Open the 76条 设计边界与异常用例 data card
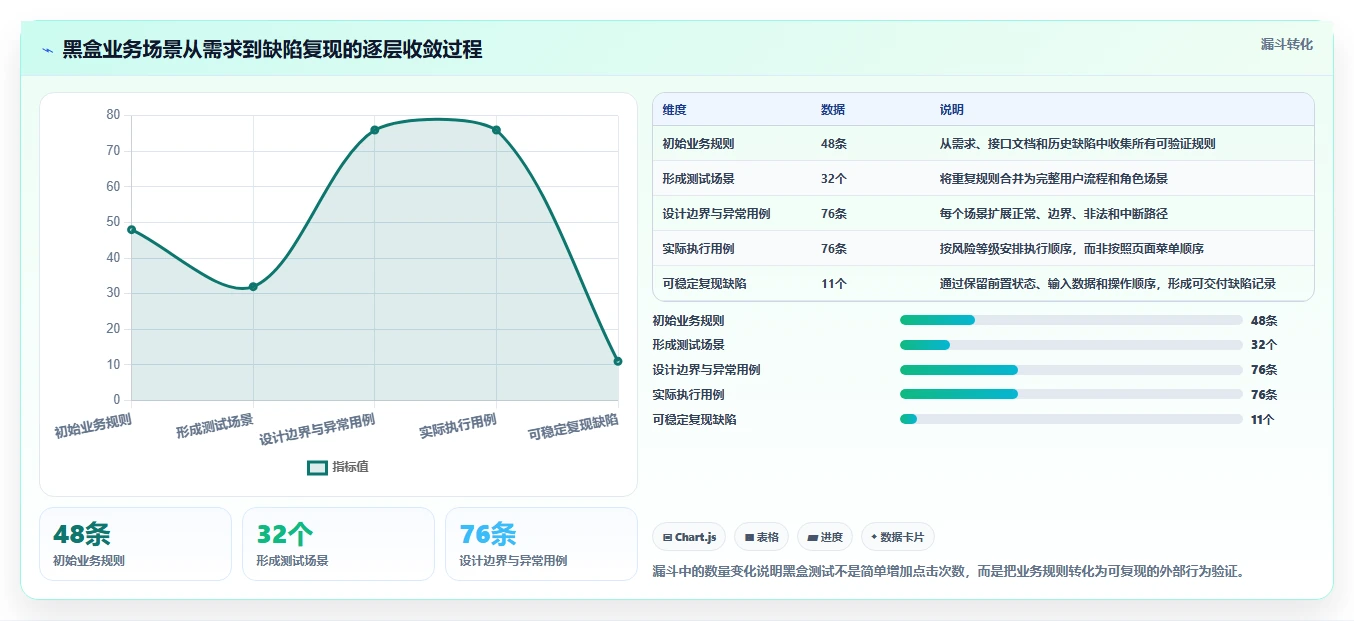The height and width of the screenshot is (621, 1354). tap(541, 544)
